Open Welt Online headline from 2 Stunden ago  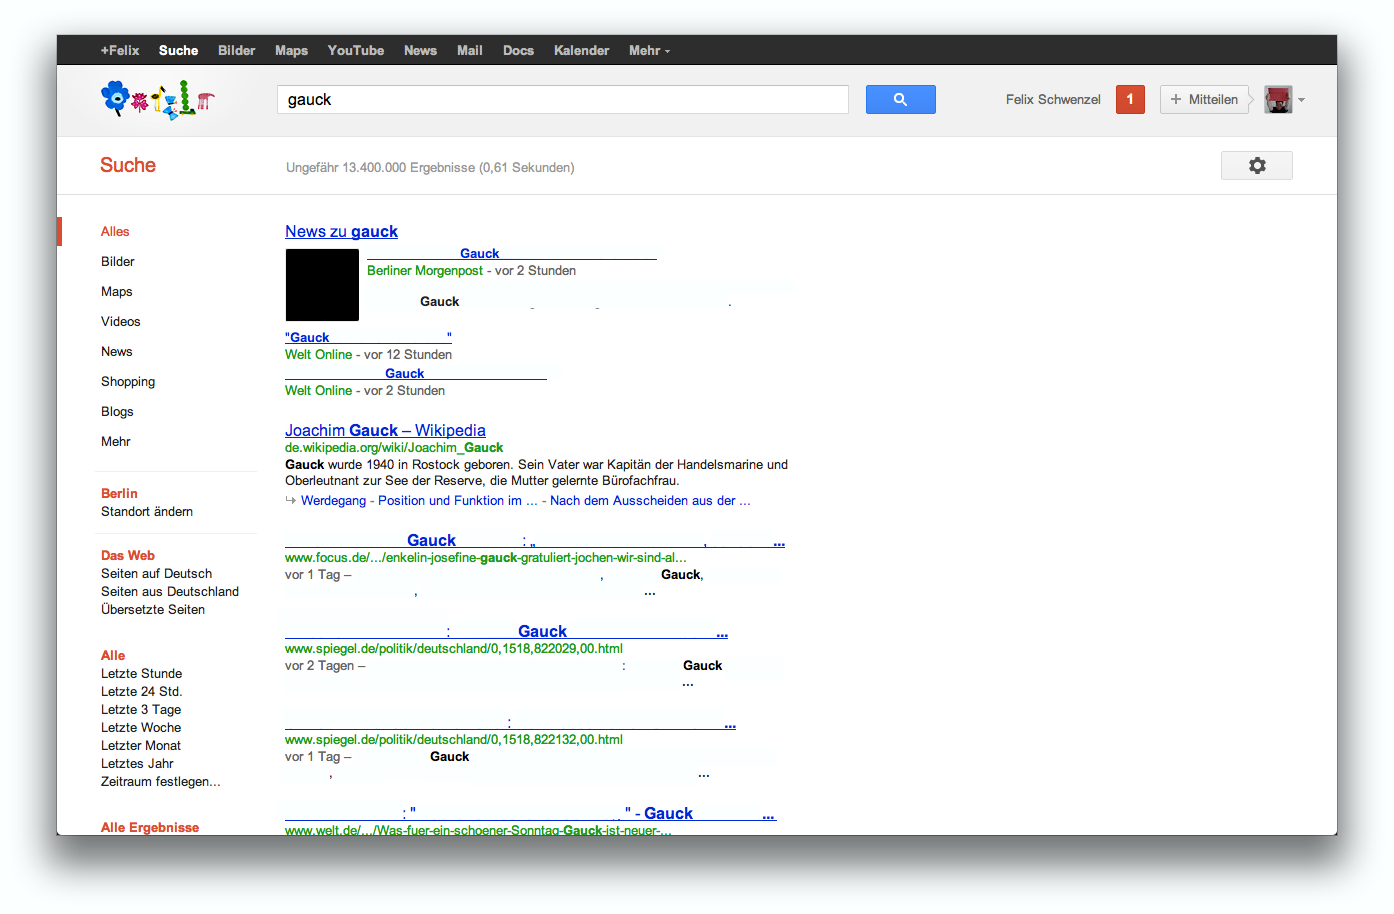[416, 373]
